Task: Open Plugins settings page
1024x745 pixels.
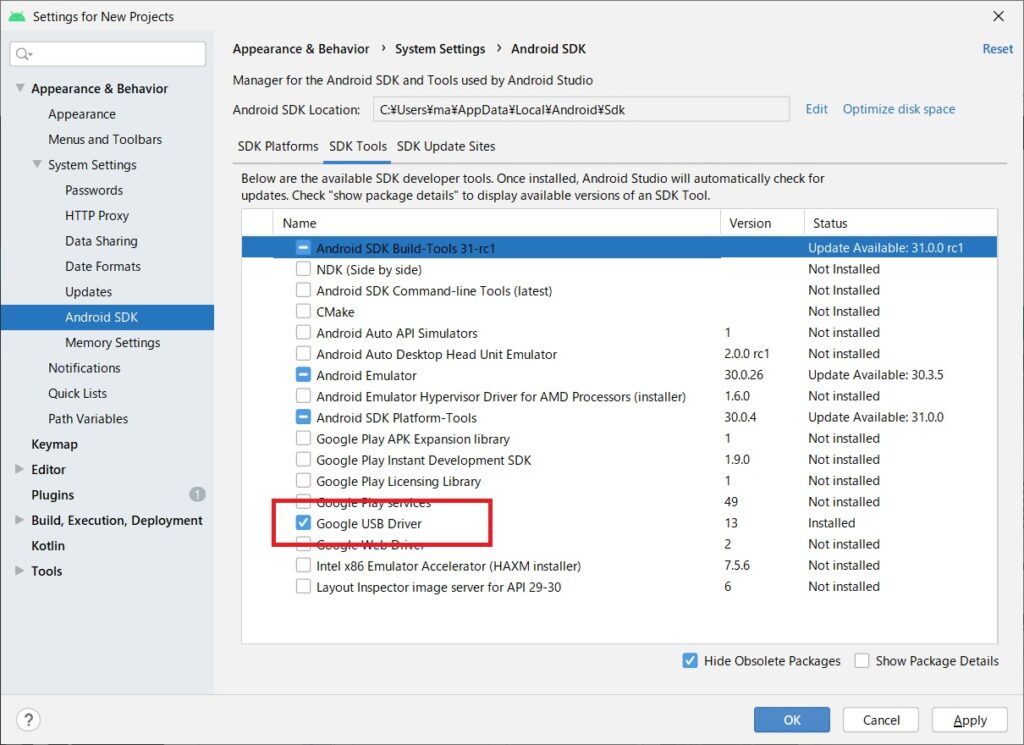Action: (52, 495)
